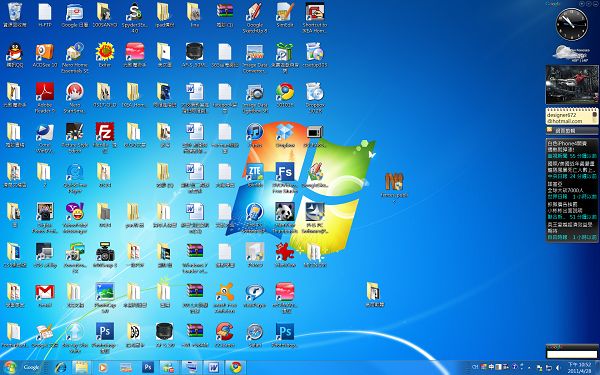Click the volume speaker tray icon
Image resolution: width=600 pixels, height=375 pixels.
click(557, 367)
